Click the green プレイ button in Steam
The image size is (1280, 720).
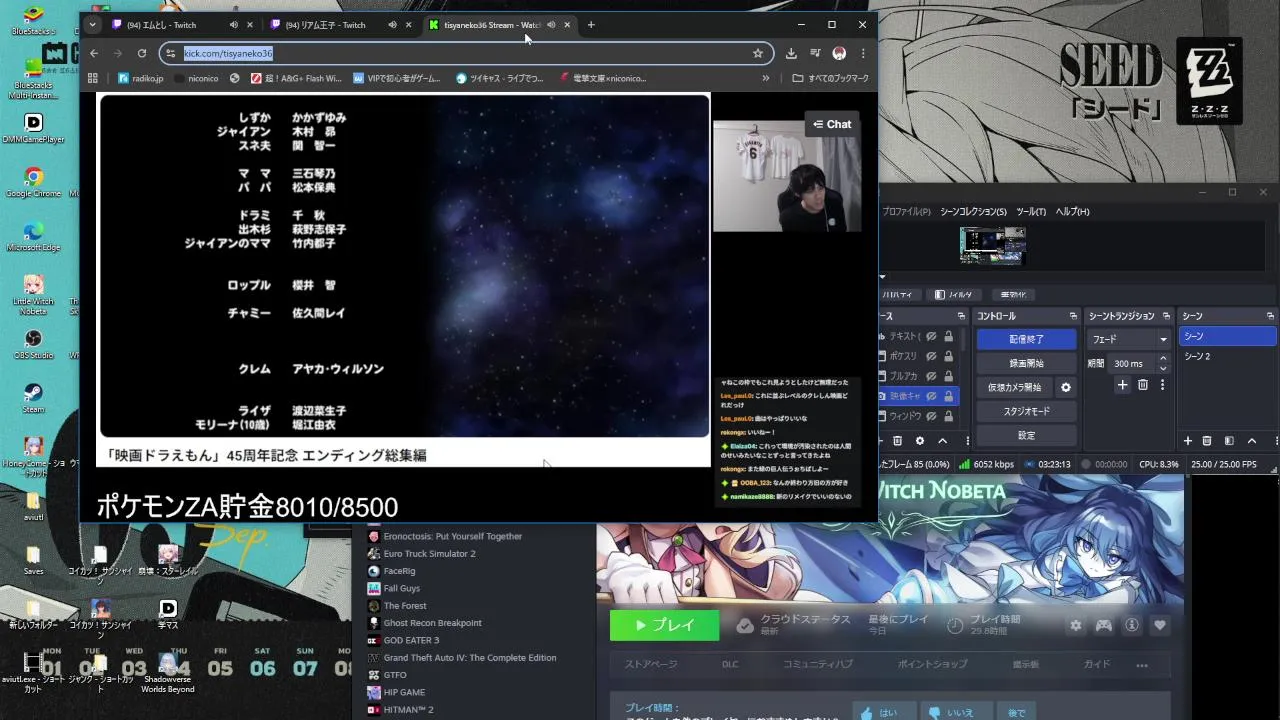coord(664,625)
